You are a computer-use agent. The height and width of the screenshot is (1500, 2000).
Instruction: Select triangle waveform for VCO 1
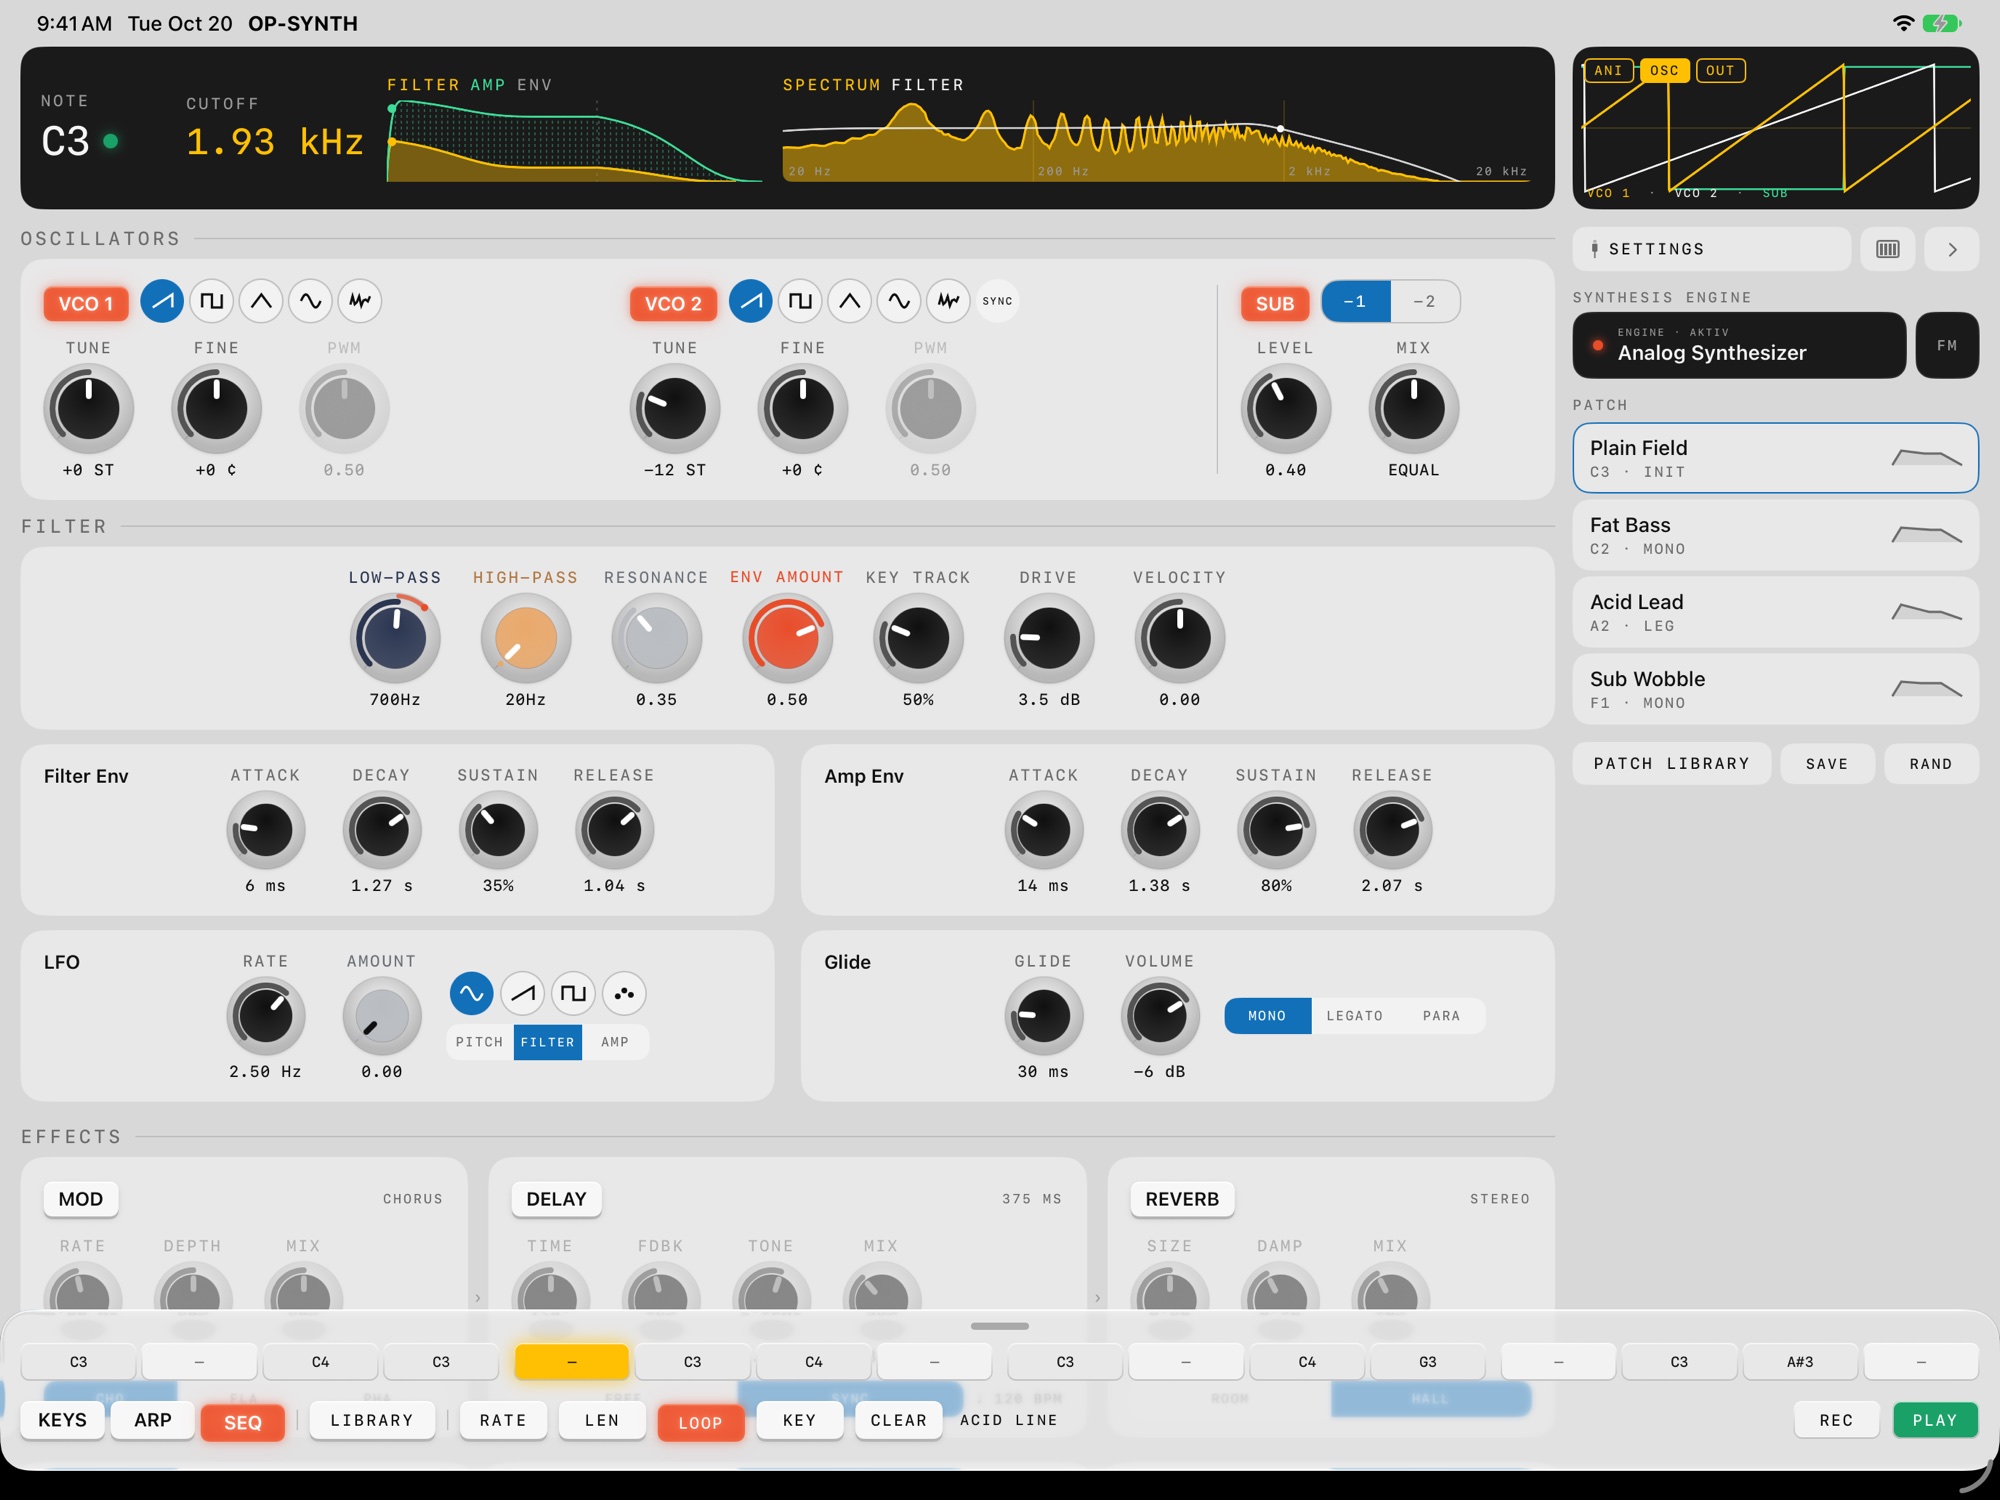261,301
